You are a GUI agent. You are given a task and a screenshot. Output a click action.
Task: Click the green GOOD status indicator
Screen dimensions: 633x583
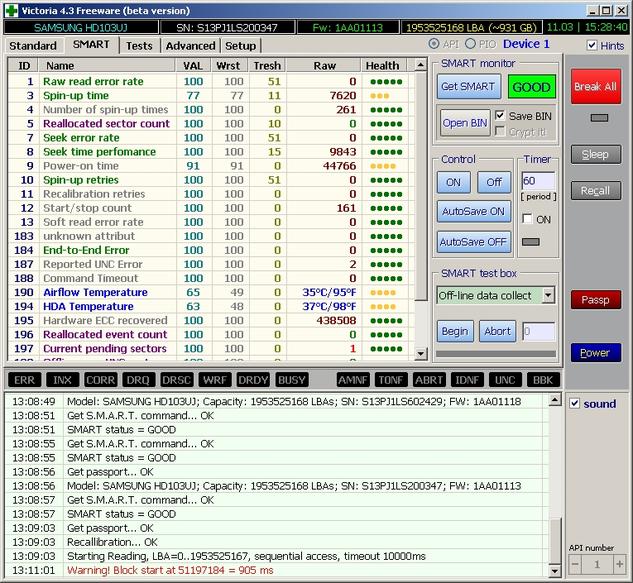pos(531,87)
